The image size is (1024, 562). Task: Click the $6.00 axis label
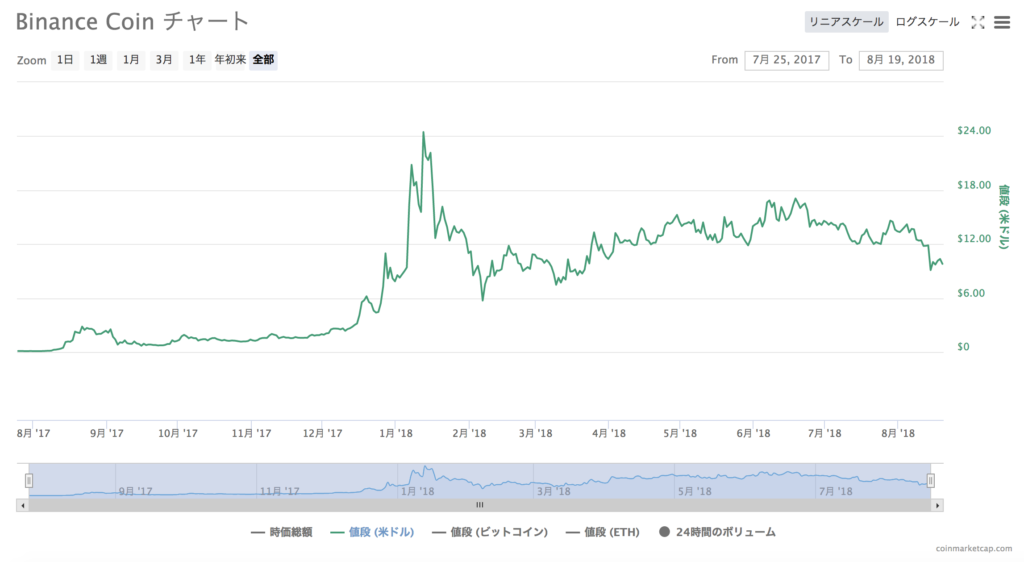coord(970,293)
